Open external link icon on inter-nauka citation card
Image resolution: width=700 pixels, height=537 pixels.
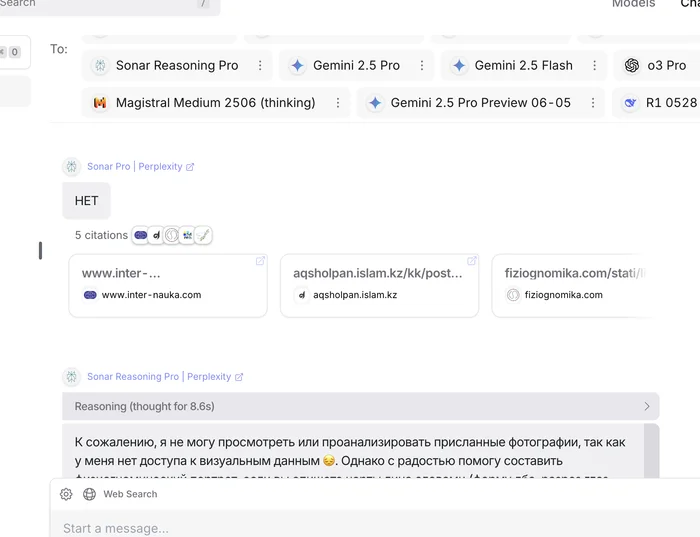click(x=261, y=261)
